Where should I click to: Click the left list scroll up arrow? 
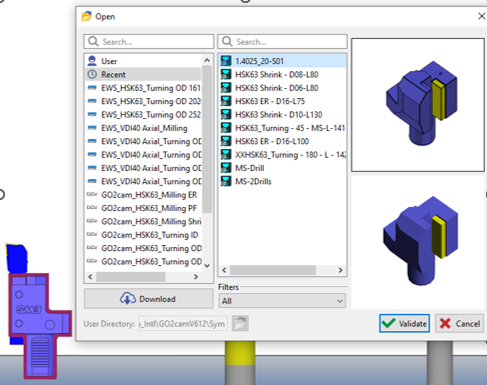[x=207, y=60]
